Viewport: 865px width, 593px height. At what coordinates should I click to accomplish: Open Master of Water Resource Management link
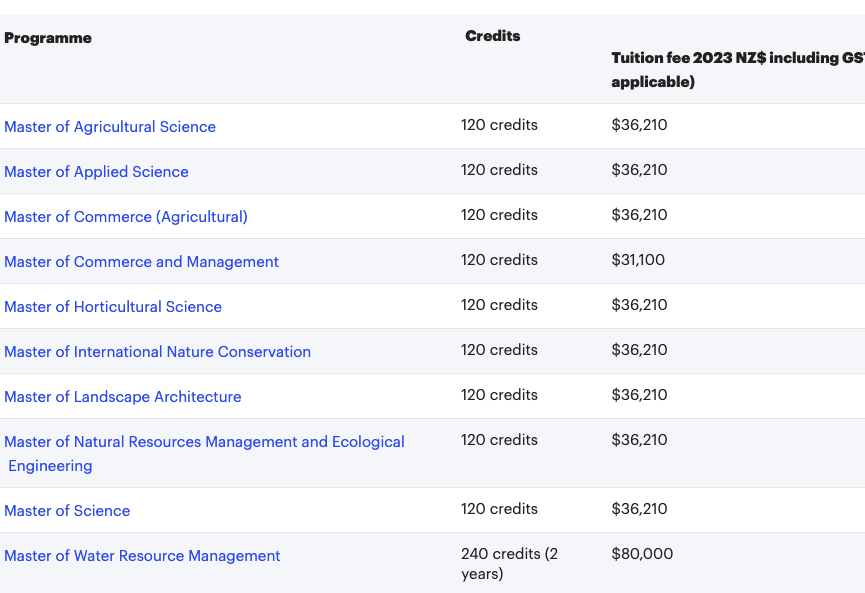click(x=142, y=556)
